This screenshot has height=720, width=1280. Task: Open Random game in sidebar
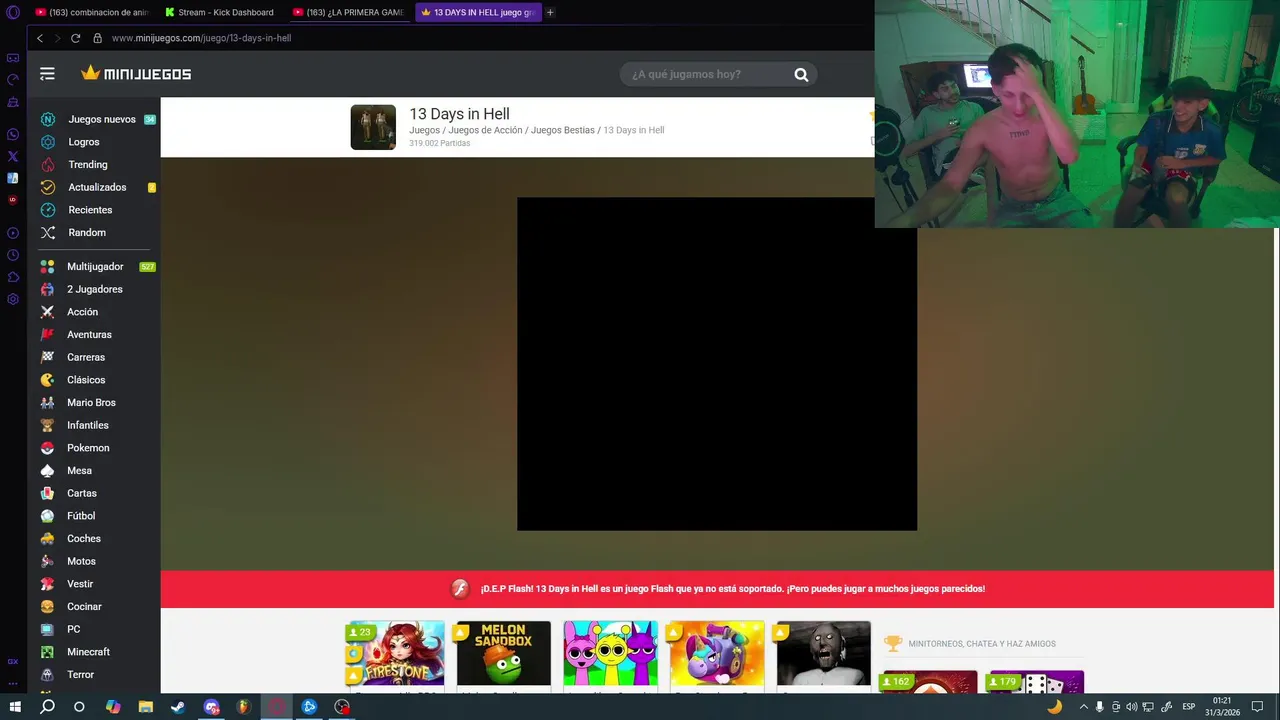86,233
